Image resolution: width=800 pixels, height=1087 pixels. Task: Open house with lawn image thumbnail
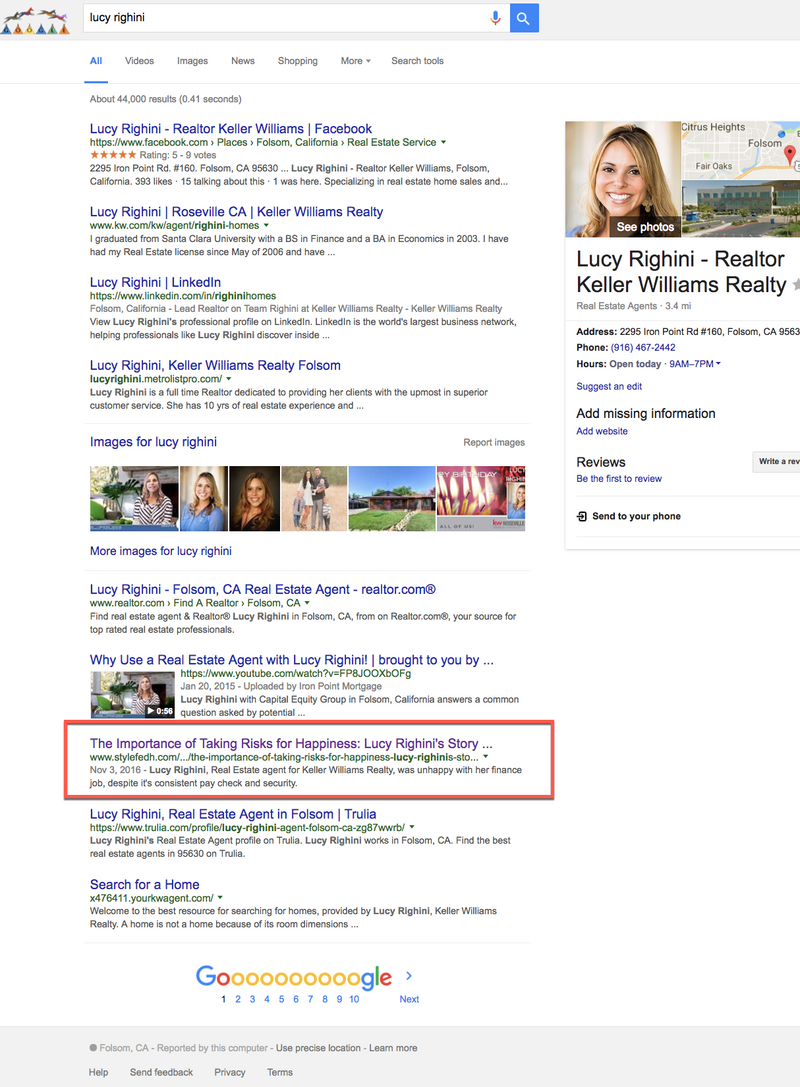(392, 498)
